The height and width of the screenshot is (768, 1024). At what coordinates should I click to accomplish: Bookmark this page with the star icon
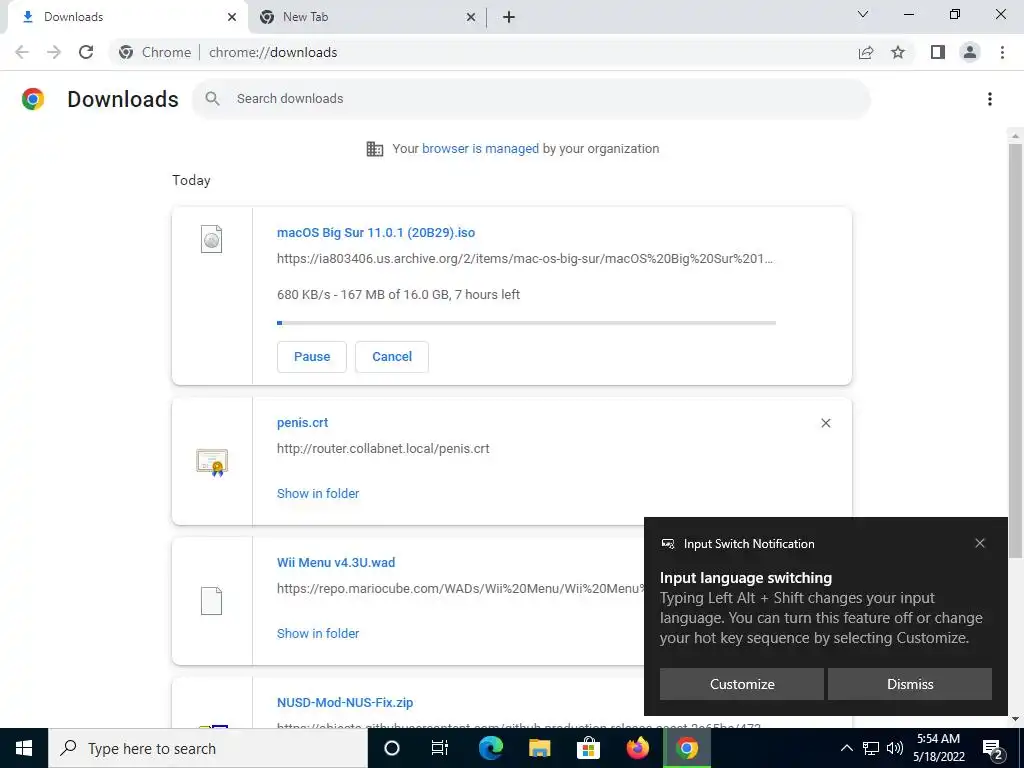[x=898, y=52]
